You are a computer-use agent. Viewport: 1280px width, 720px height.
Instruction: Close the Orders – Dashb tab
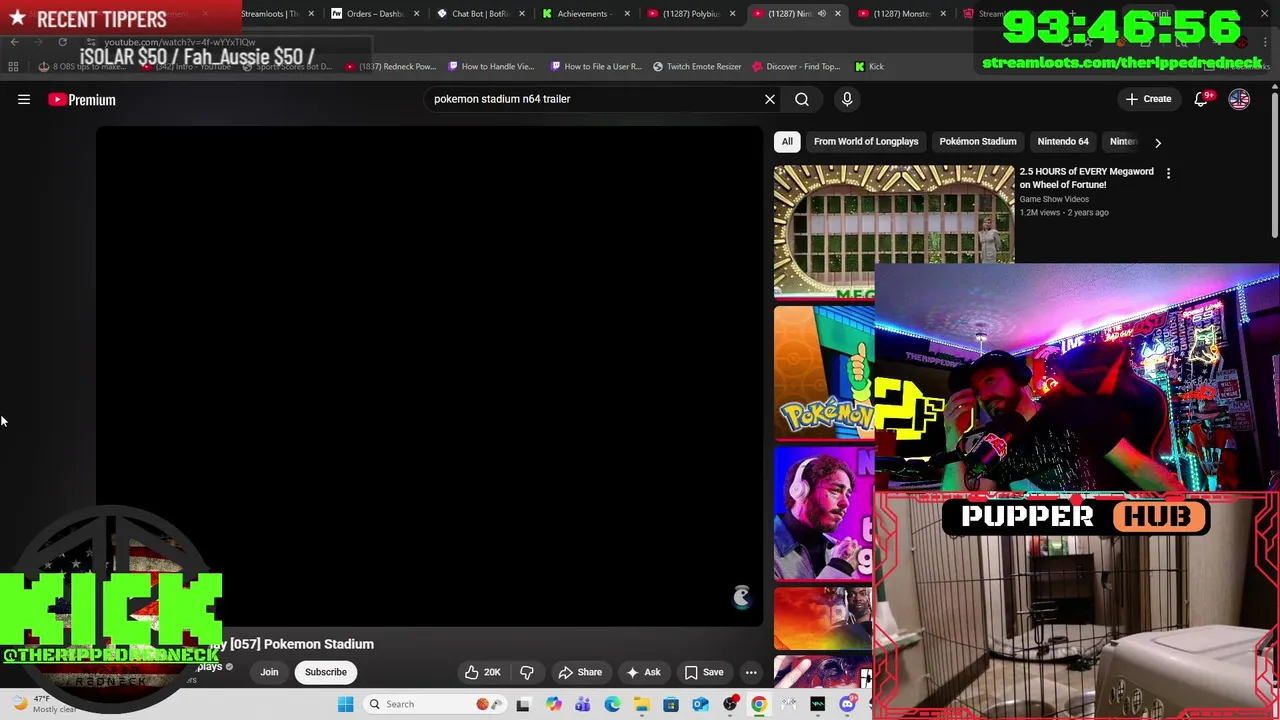pos(417,14)
